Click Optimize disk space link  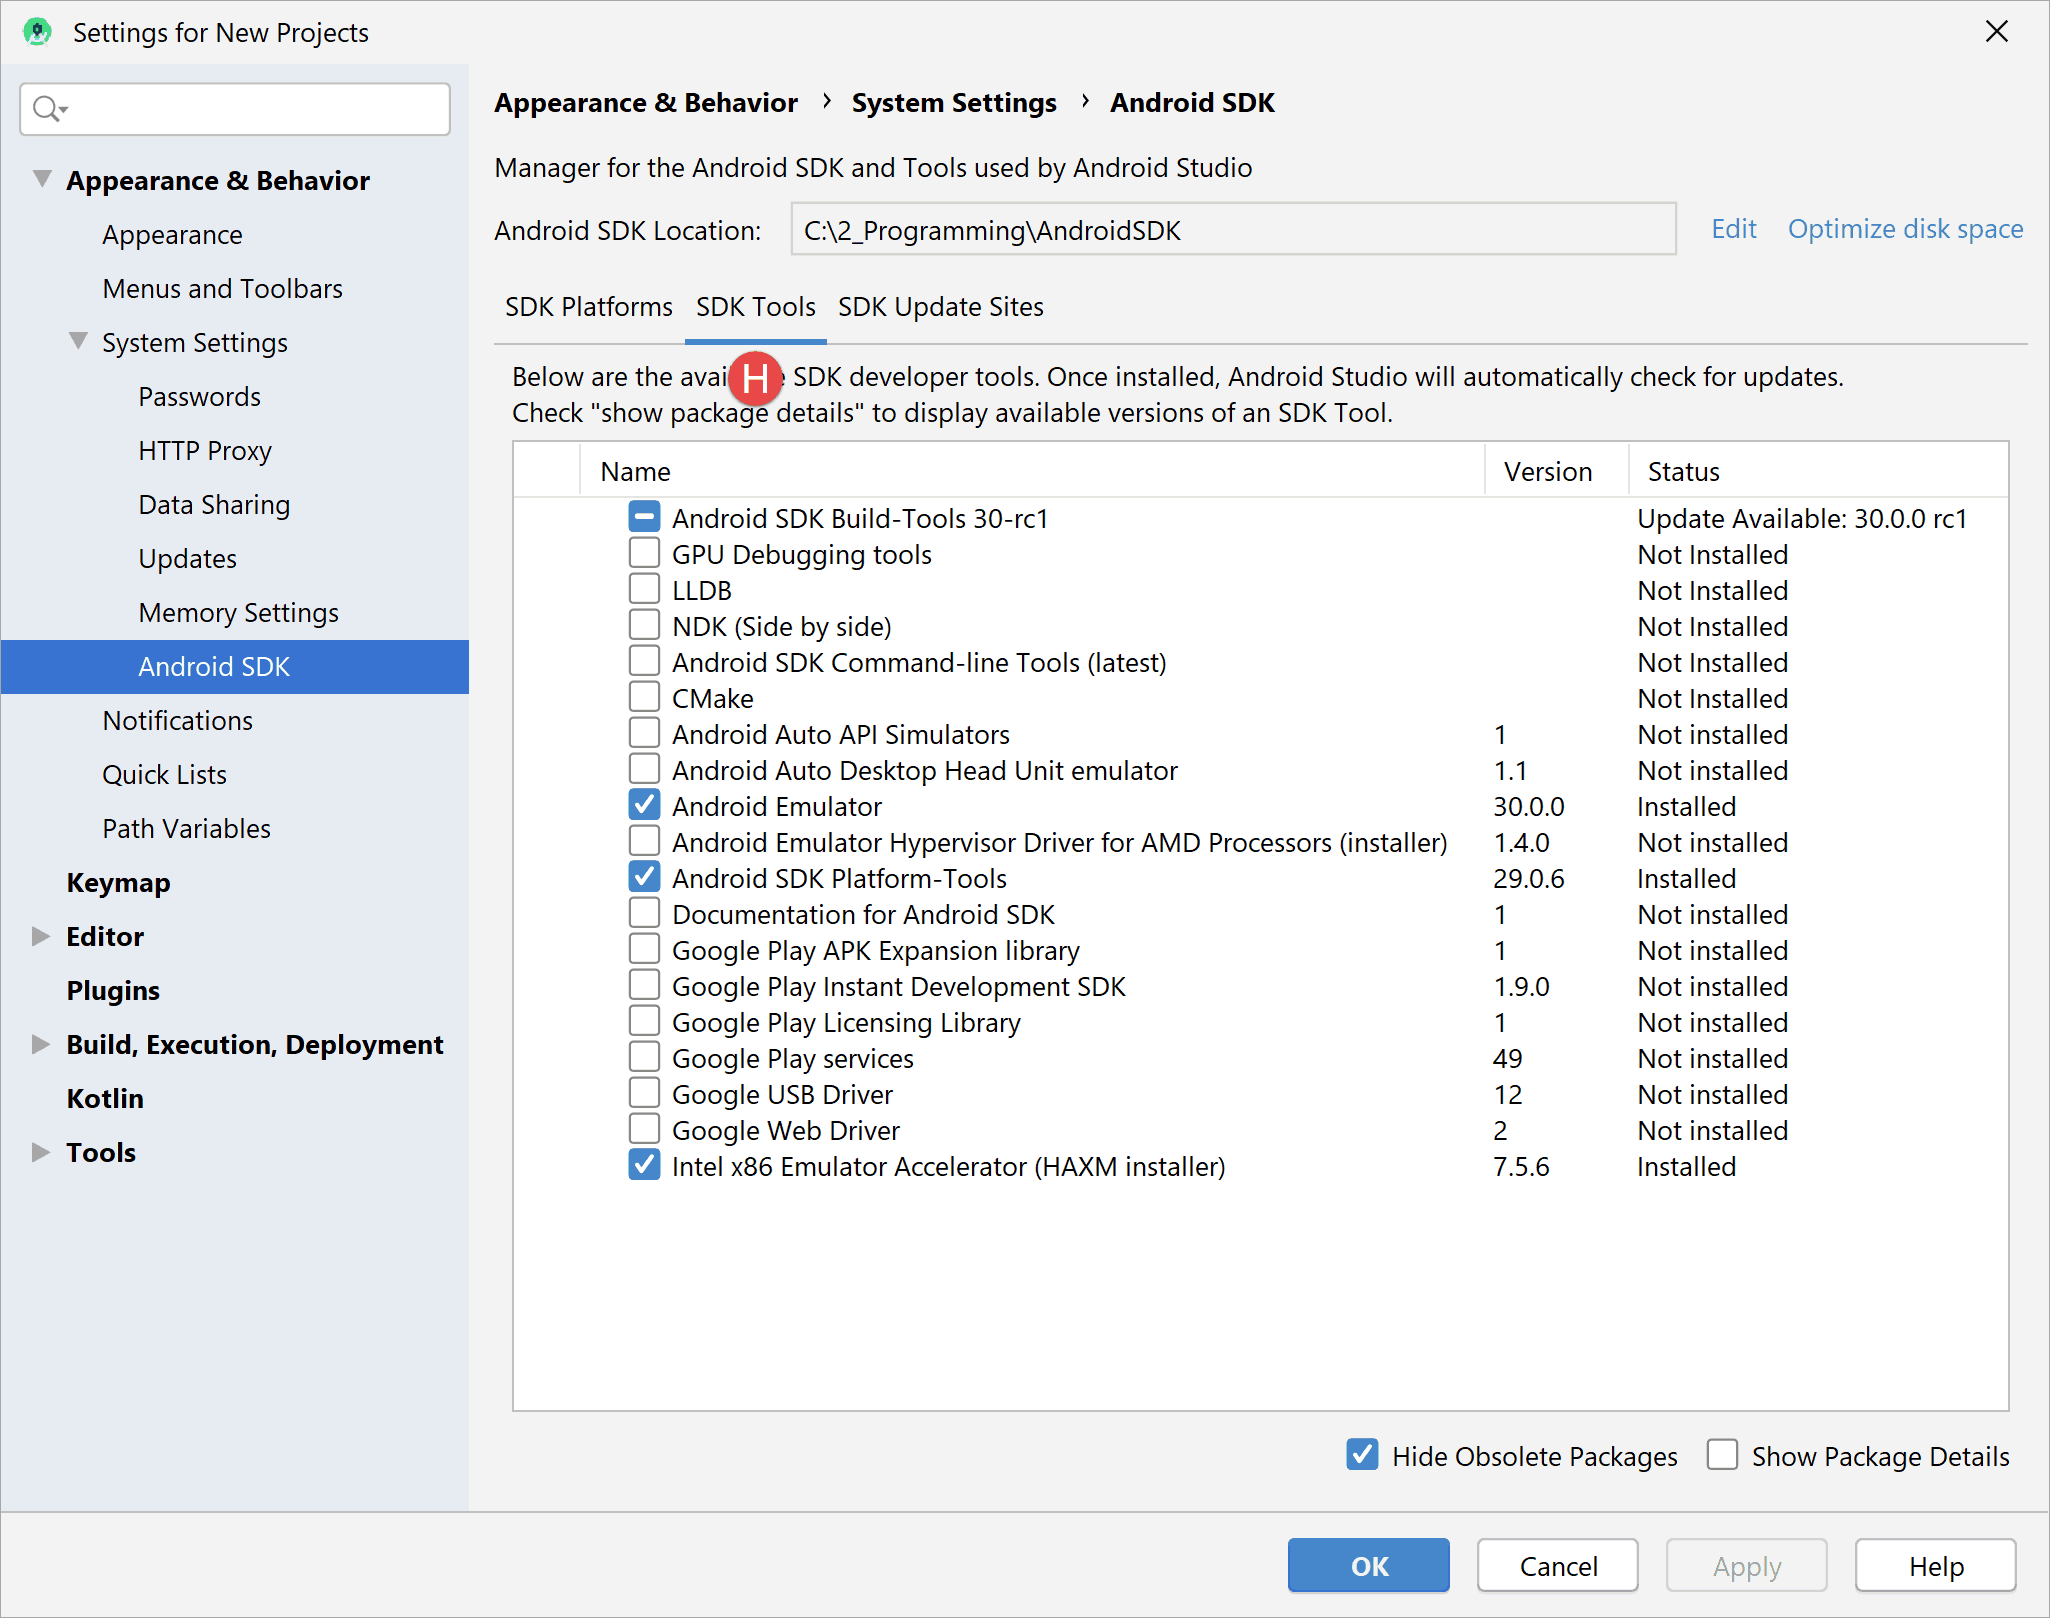click(x=1905, y=229)
